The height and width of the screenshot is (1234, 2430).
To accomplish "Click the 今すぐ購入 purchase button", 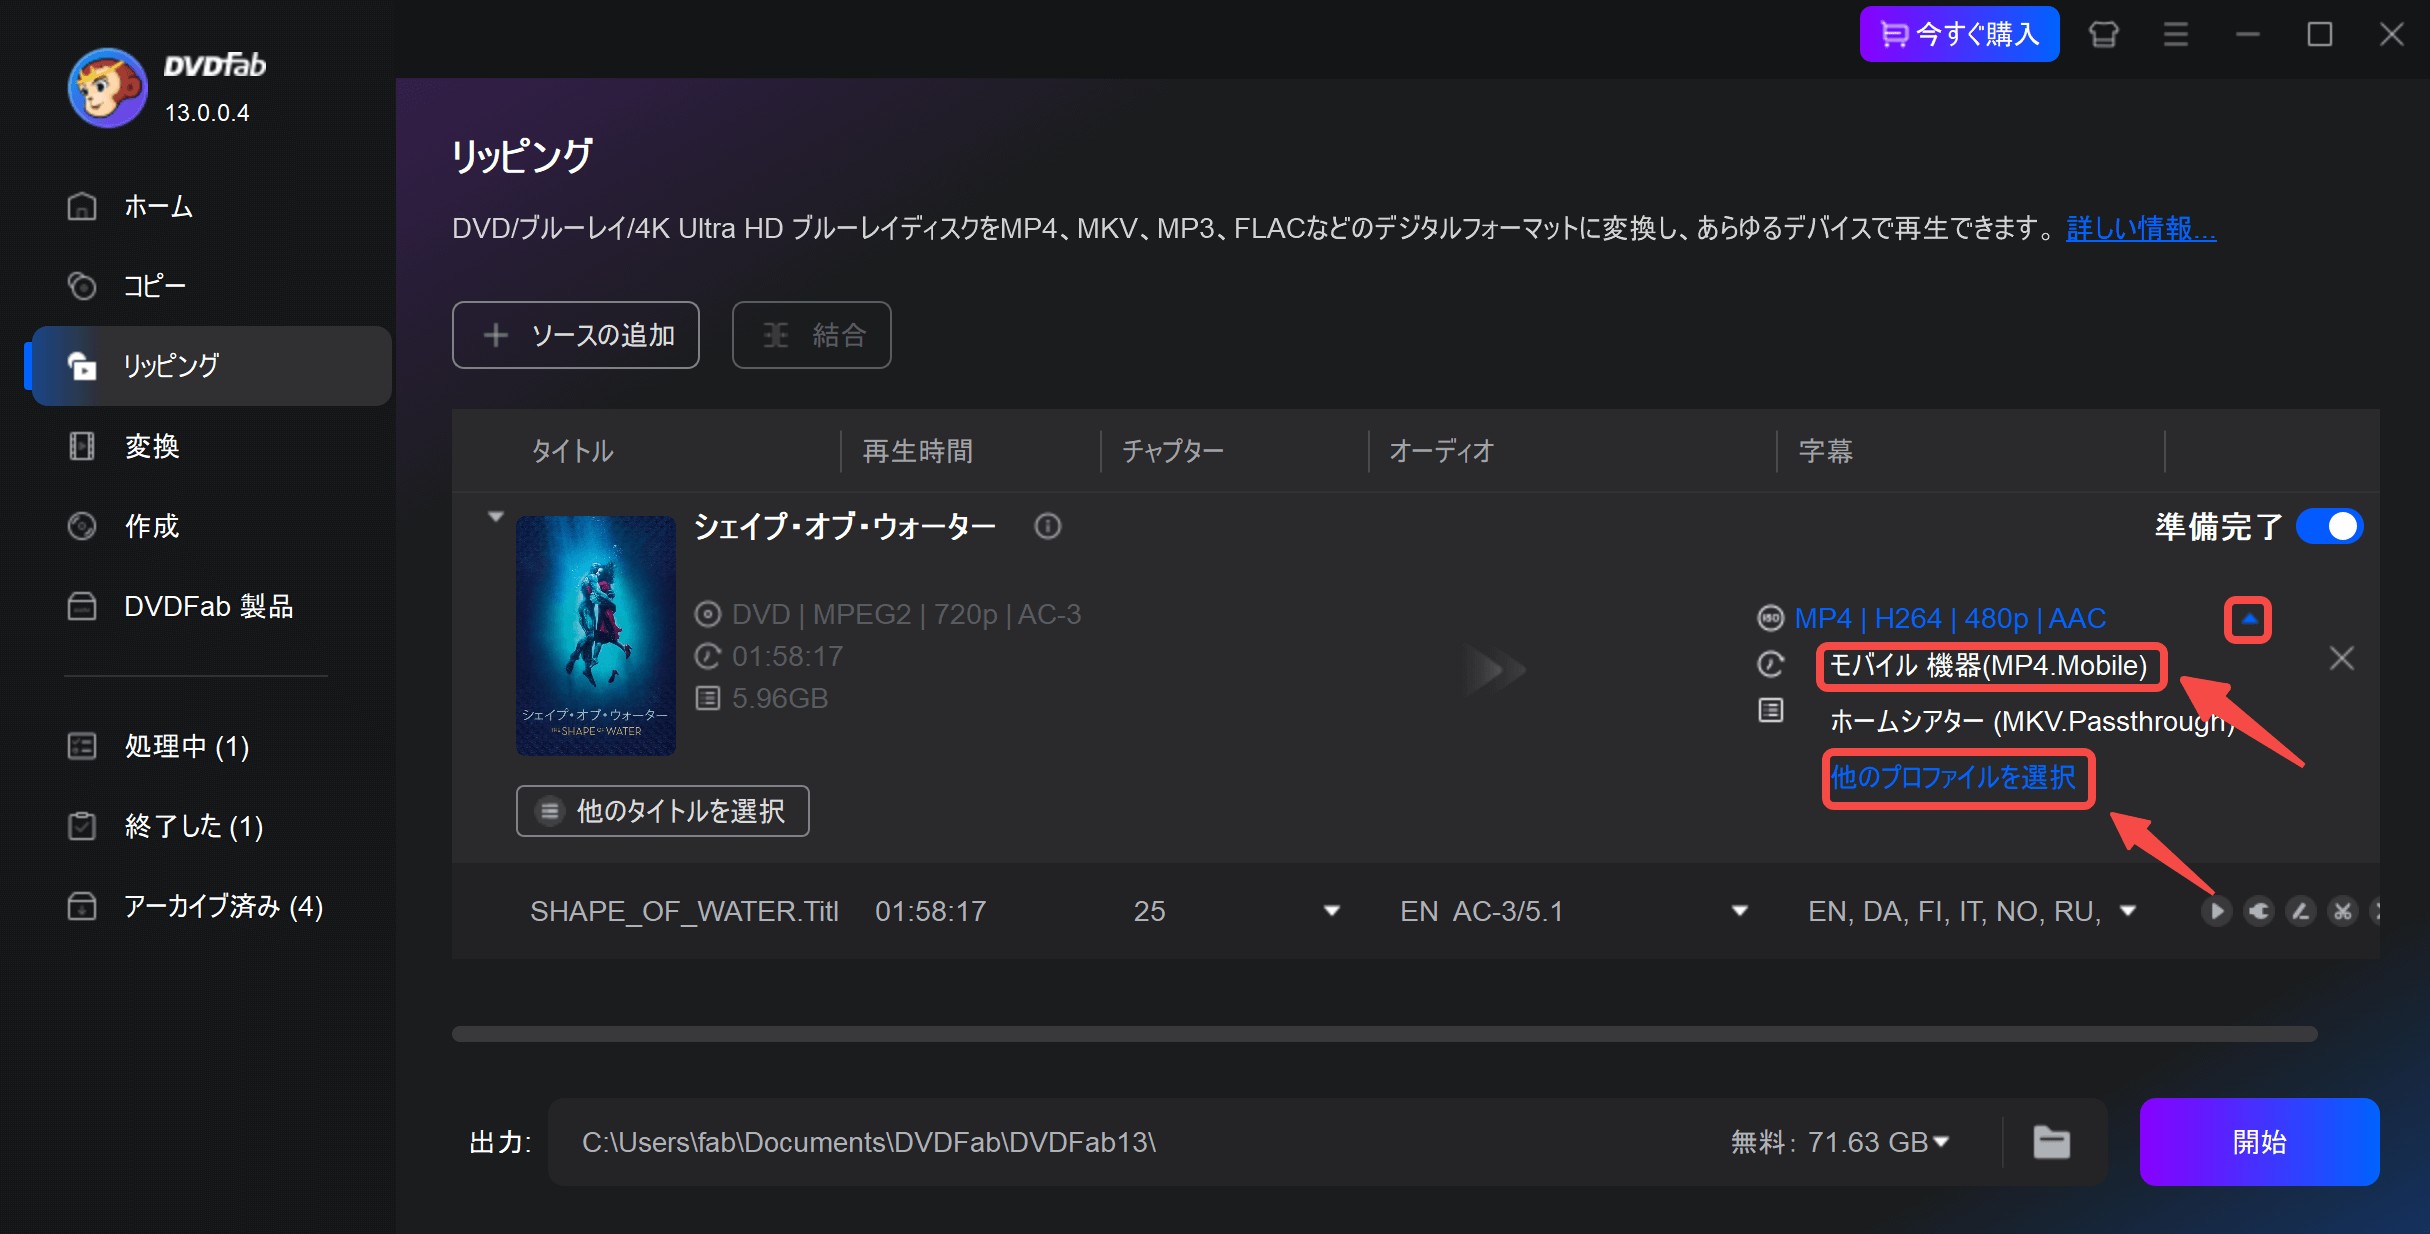I will pos(1959,34).
